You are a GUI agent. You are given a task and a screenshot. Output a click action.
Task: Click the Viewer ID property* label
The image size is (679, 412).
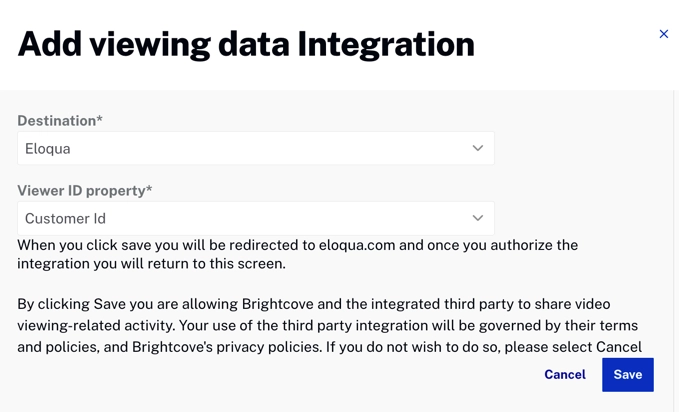click(85, 190)
